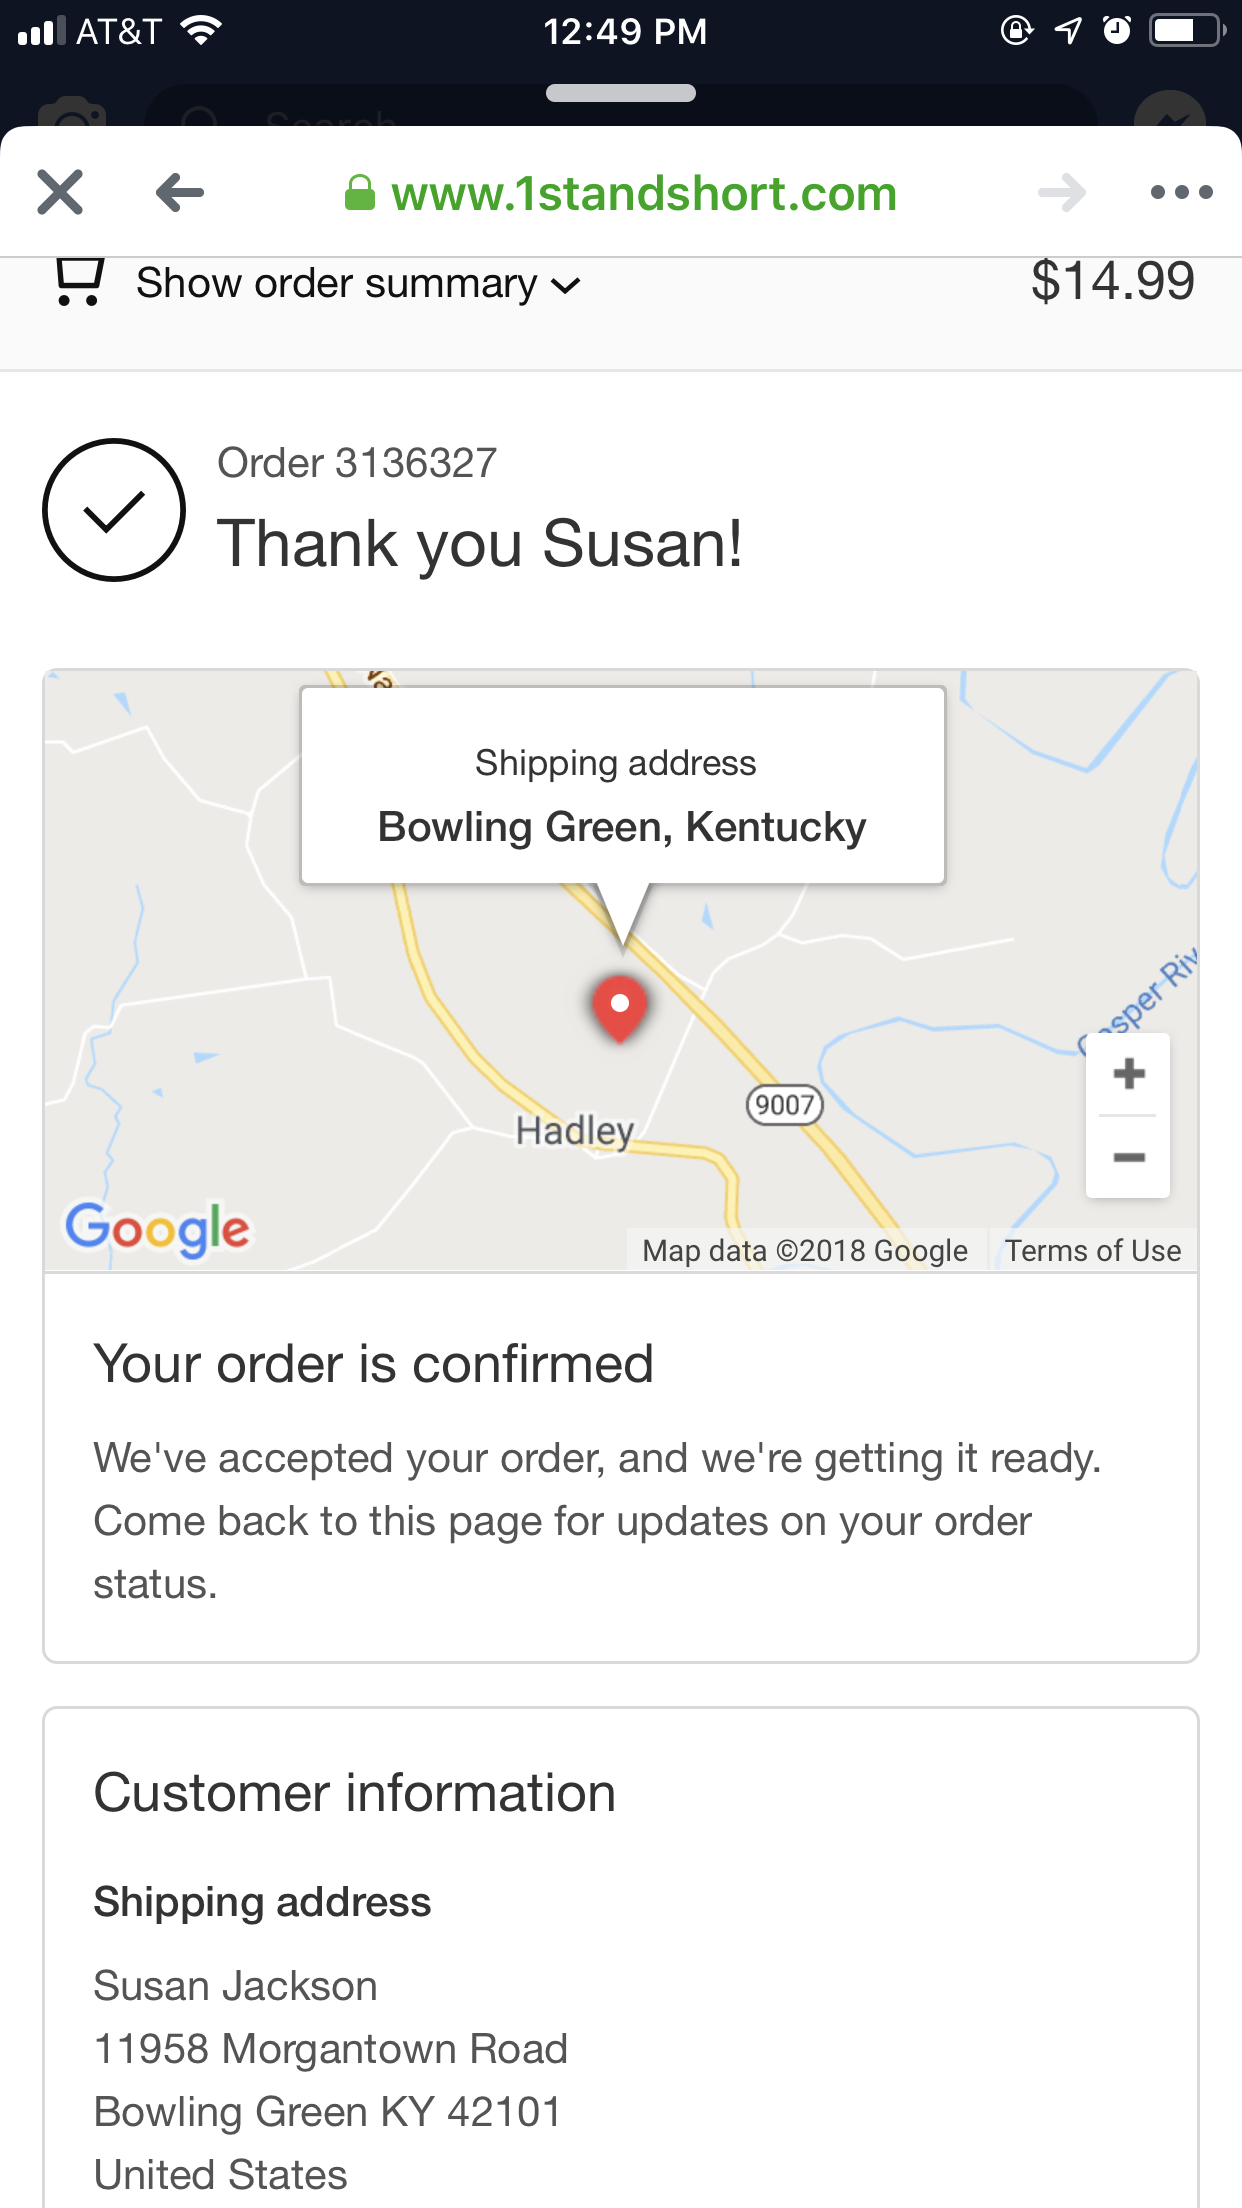Image resolution: width=1242 pixels, height=2208 pixels.
Task: Close the in-app browser with X
Action: click(x=60, y=192)
